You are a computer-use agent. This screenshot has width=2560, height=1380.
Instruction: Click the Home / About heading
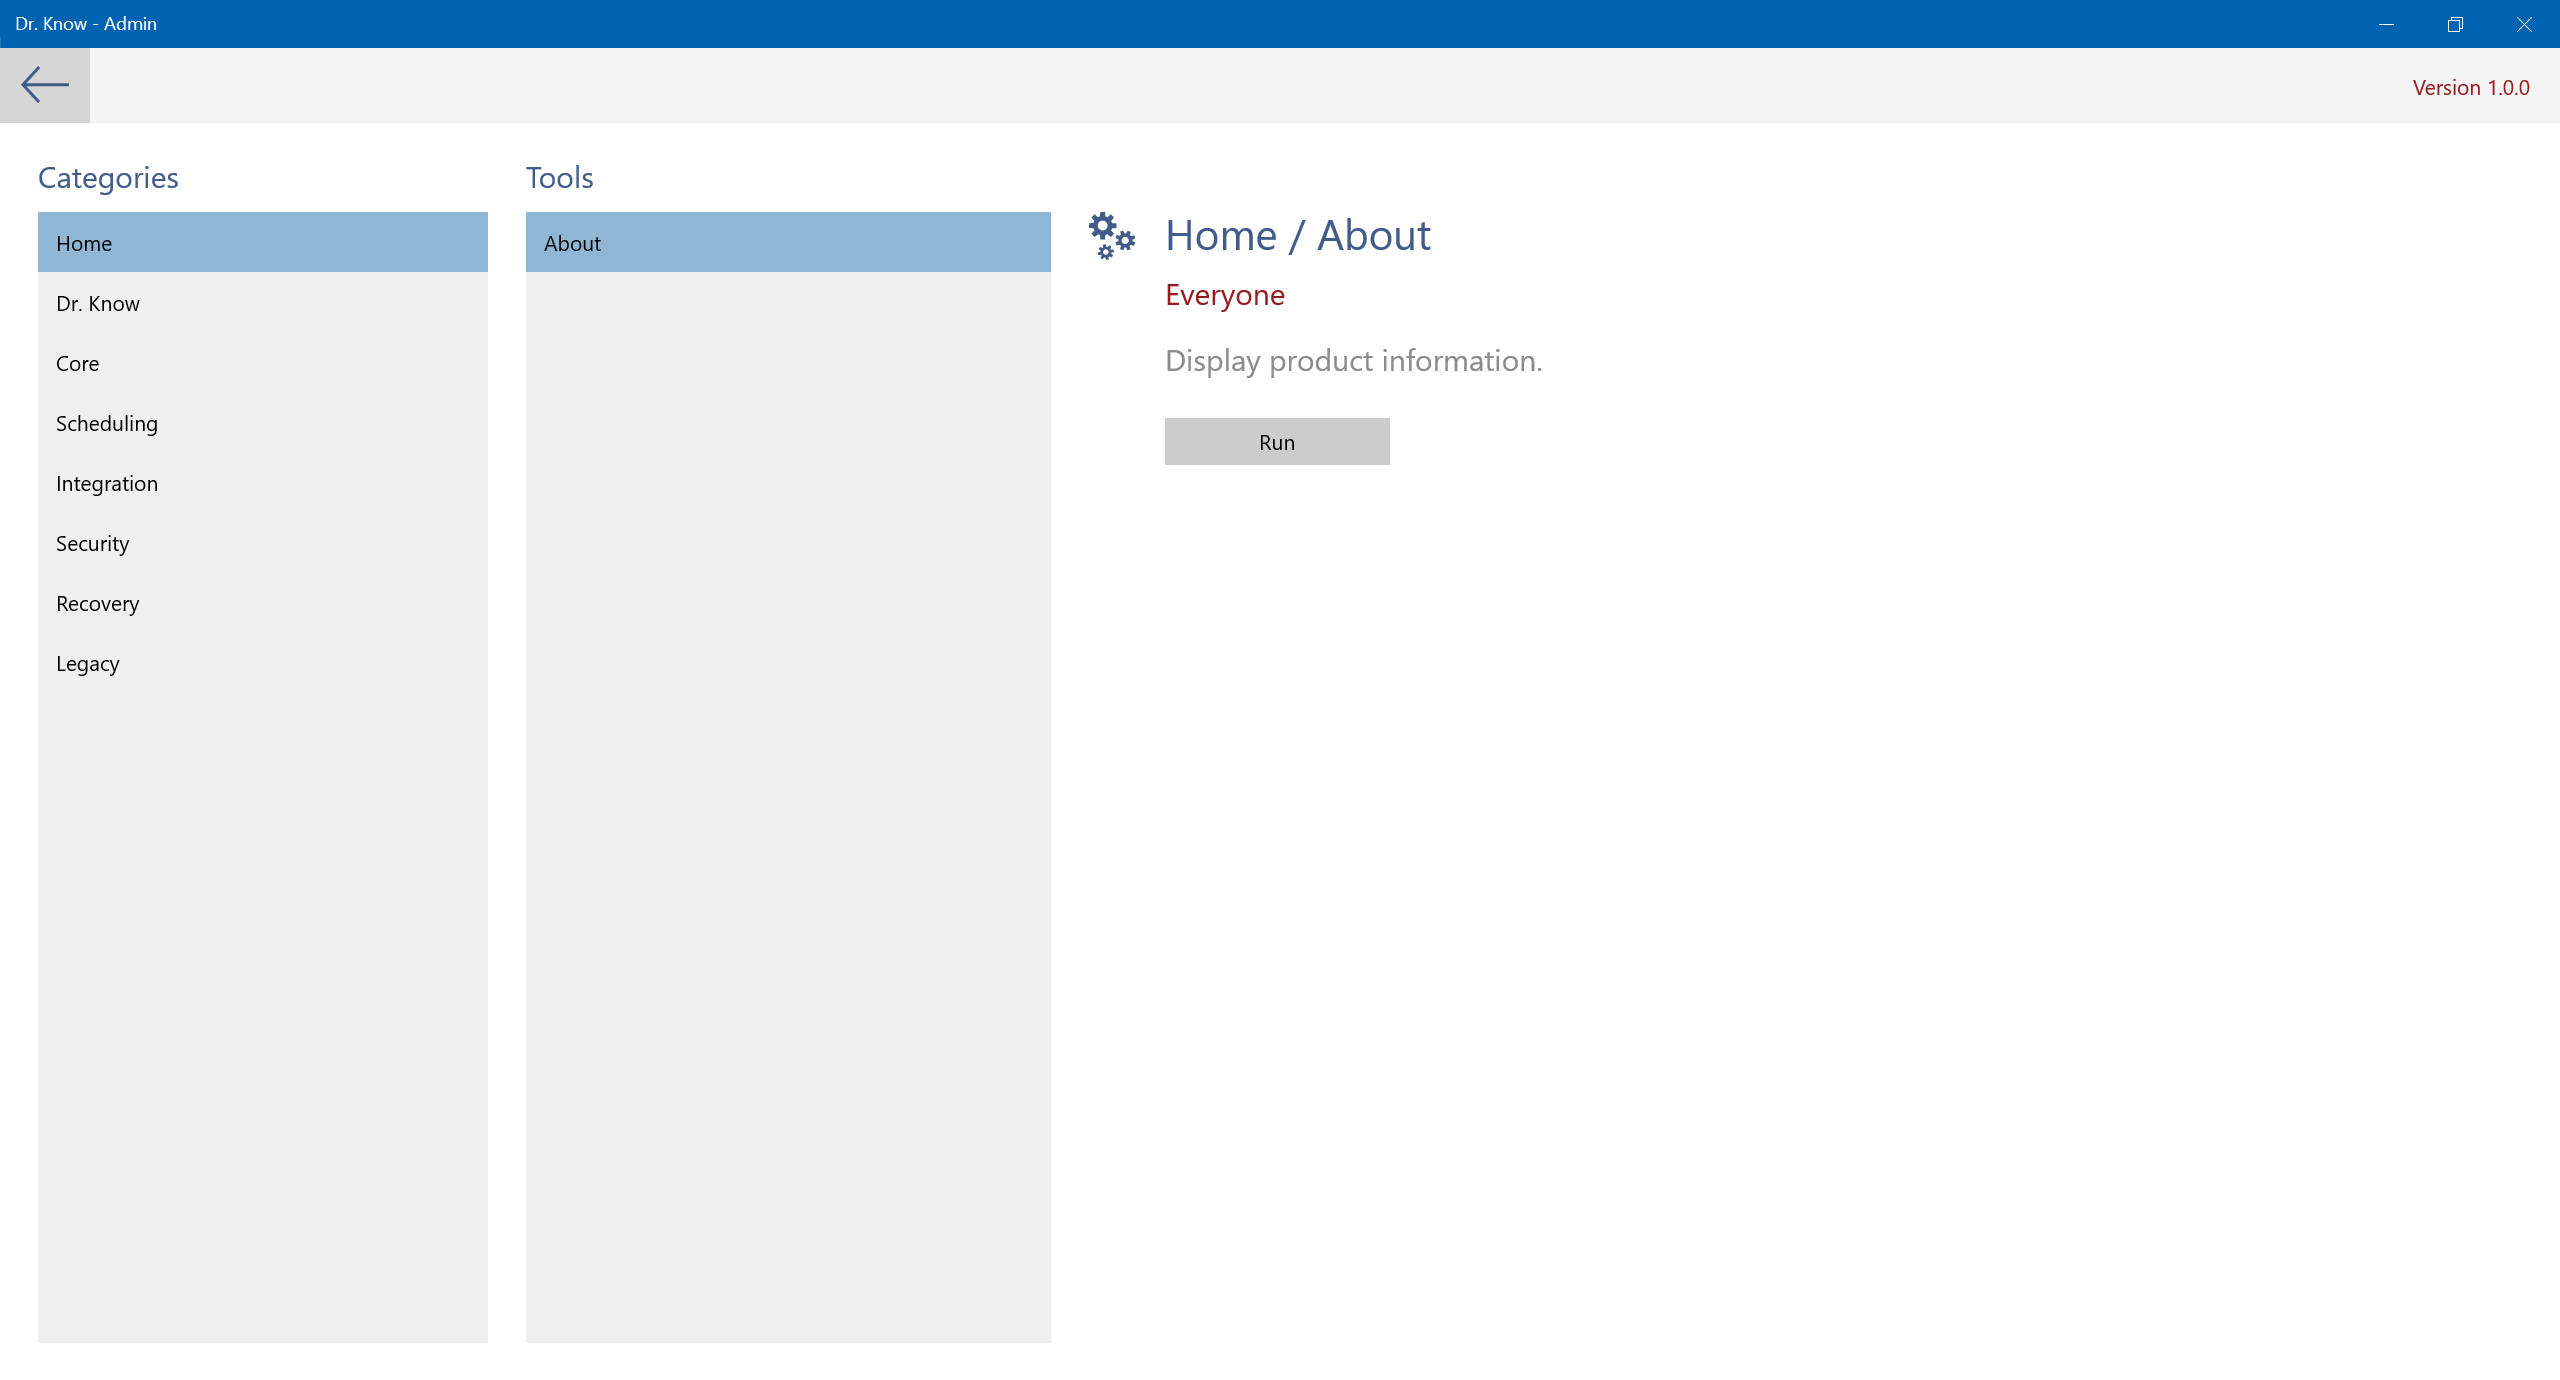tap(1297, 236)
